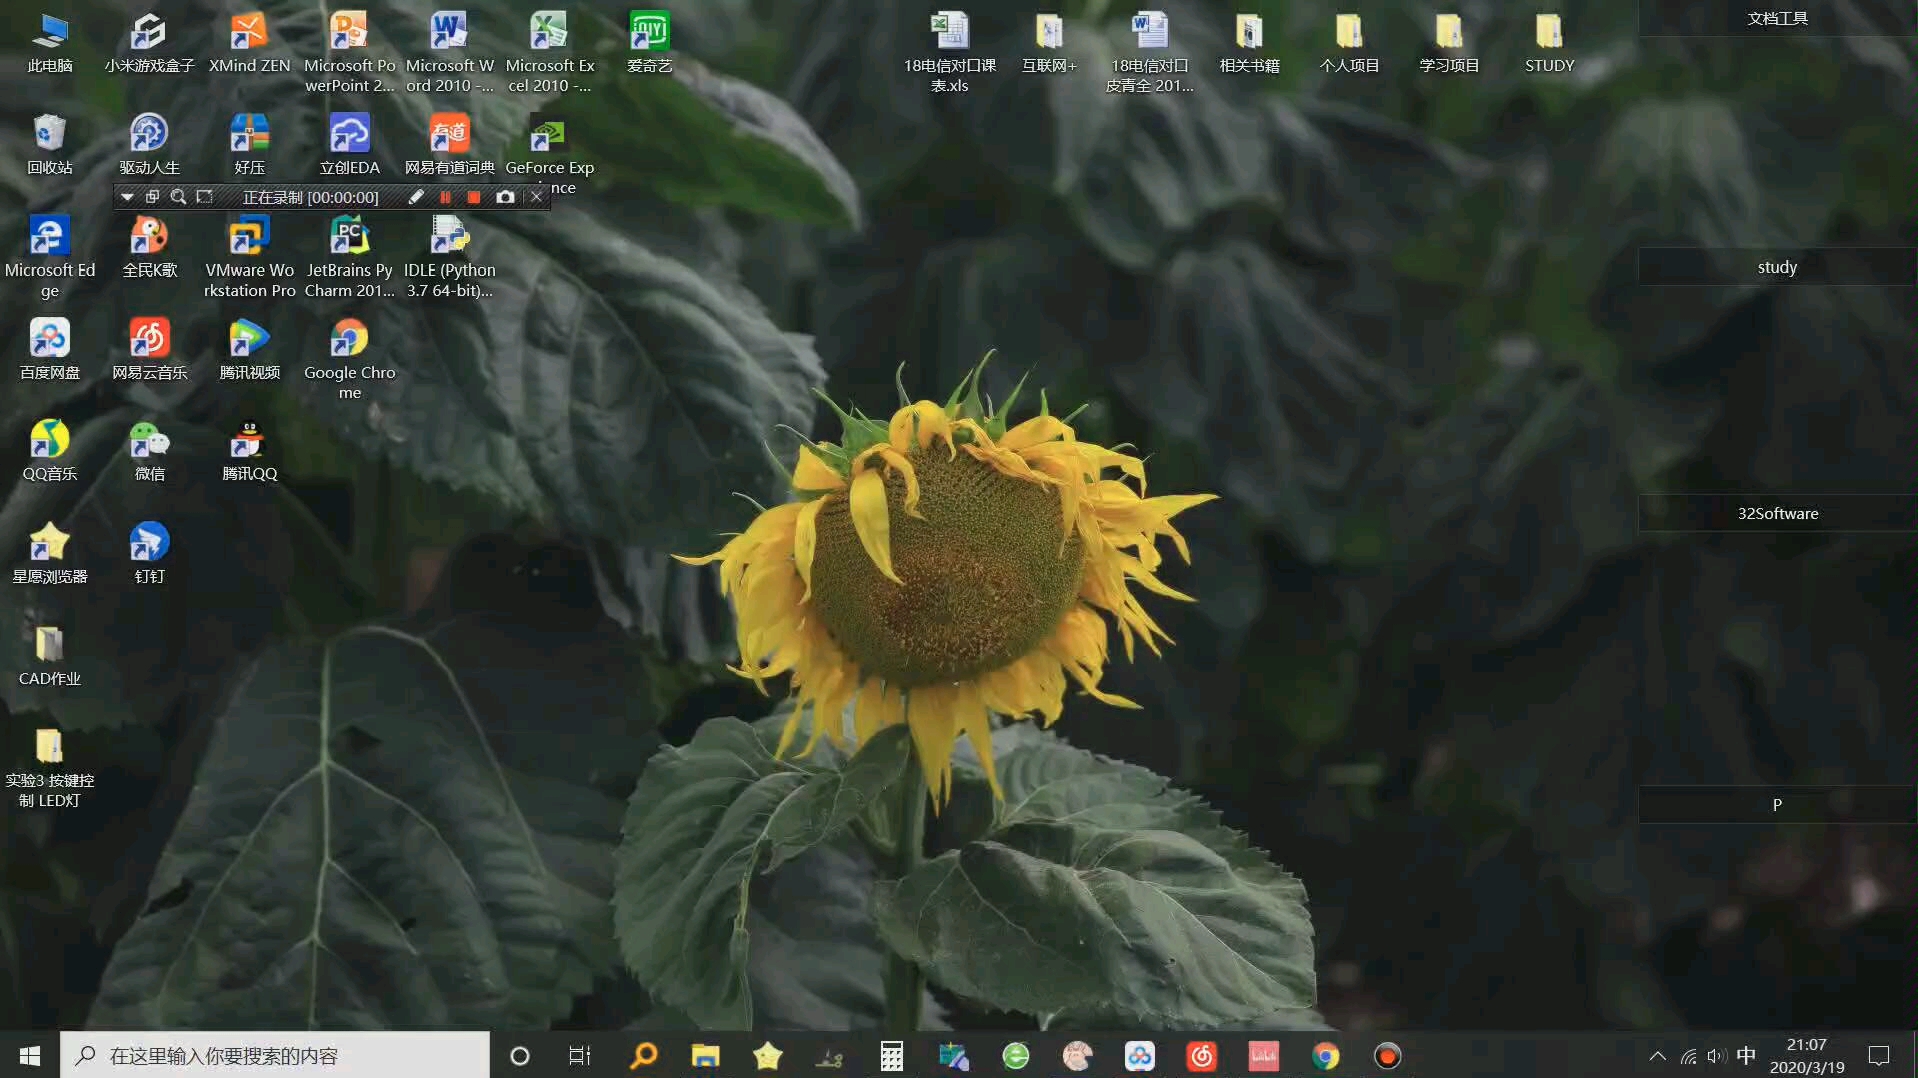Open the clock and date flyout

click(x=1806, y=1056)
